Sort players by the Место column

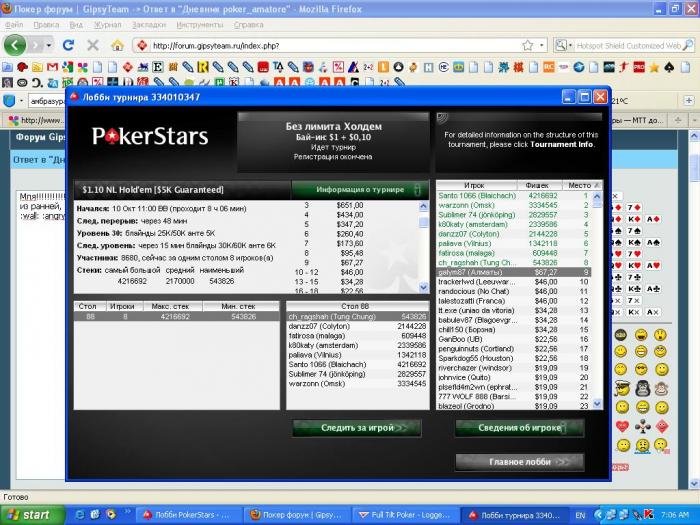[582, 185]
